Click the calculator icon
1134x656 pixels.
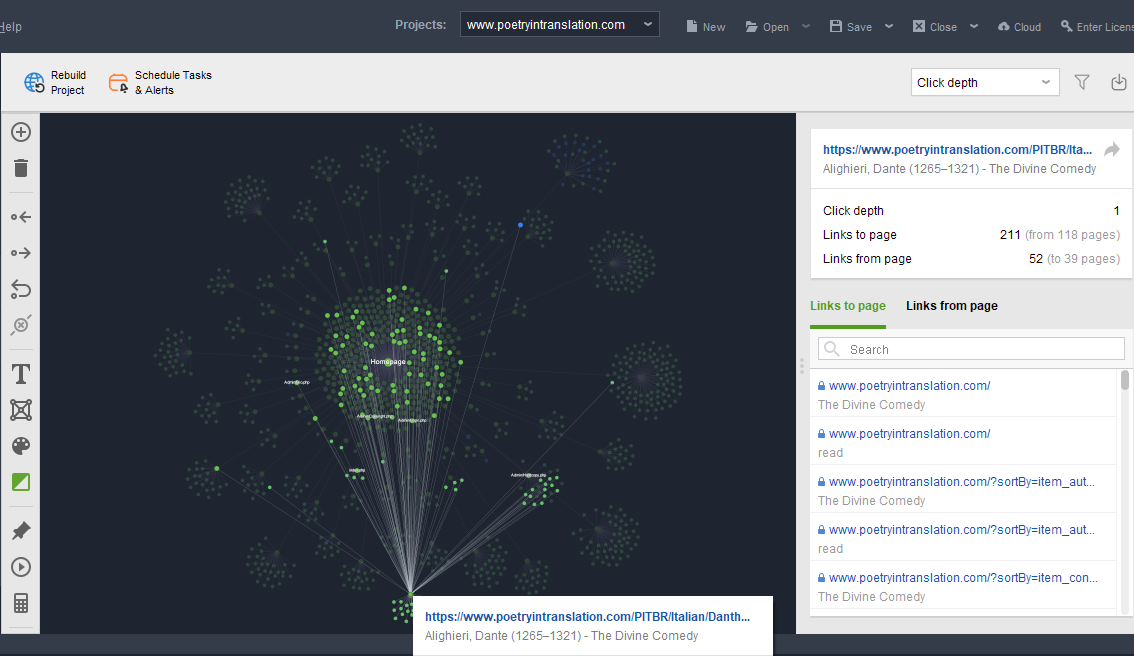[21, 603]
